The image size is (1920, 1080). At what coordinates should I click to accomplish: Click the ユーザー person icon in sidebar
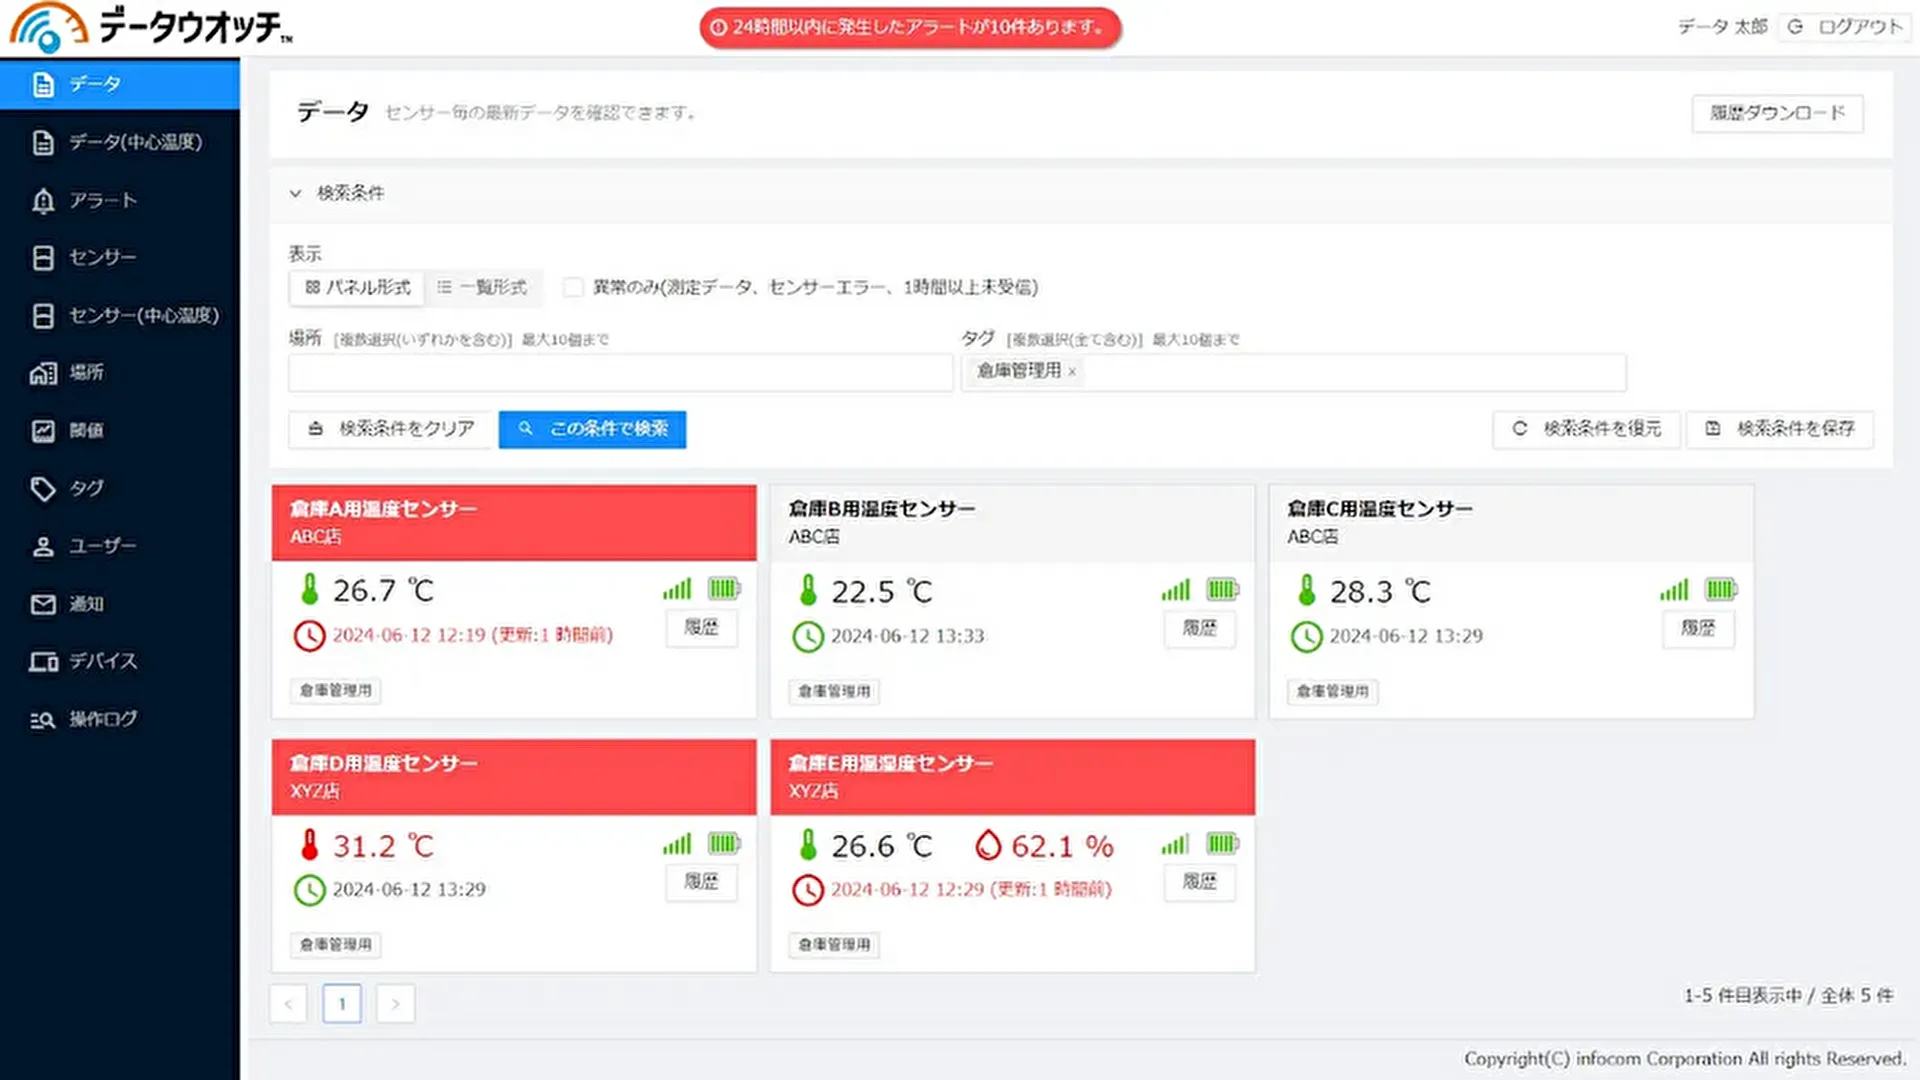pos(43,546)
